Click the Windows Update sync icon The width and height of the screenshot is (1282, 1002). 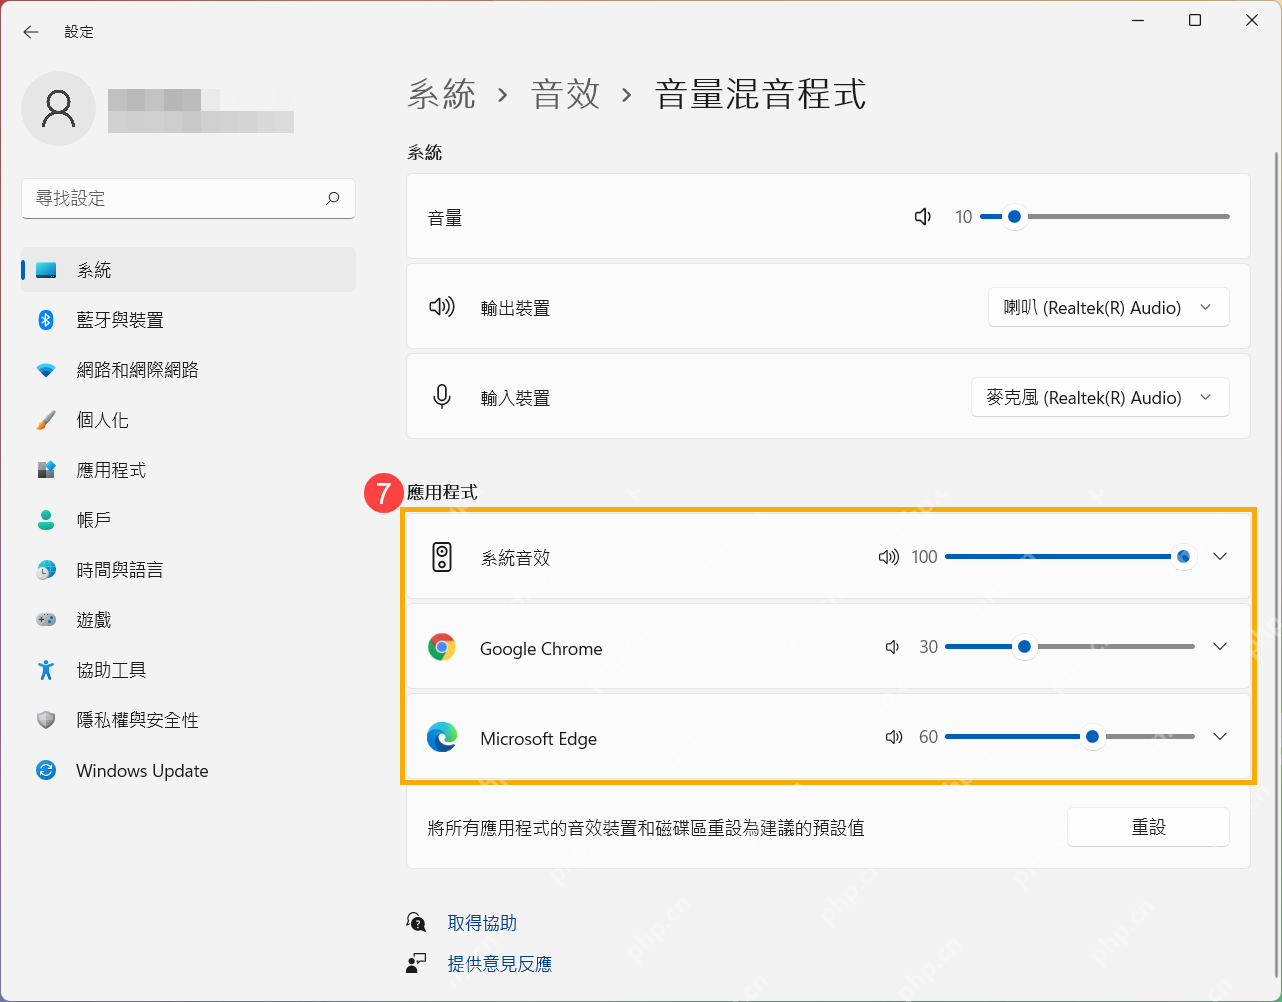point(46,770)
